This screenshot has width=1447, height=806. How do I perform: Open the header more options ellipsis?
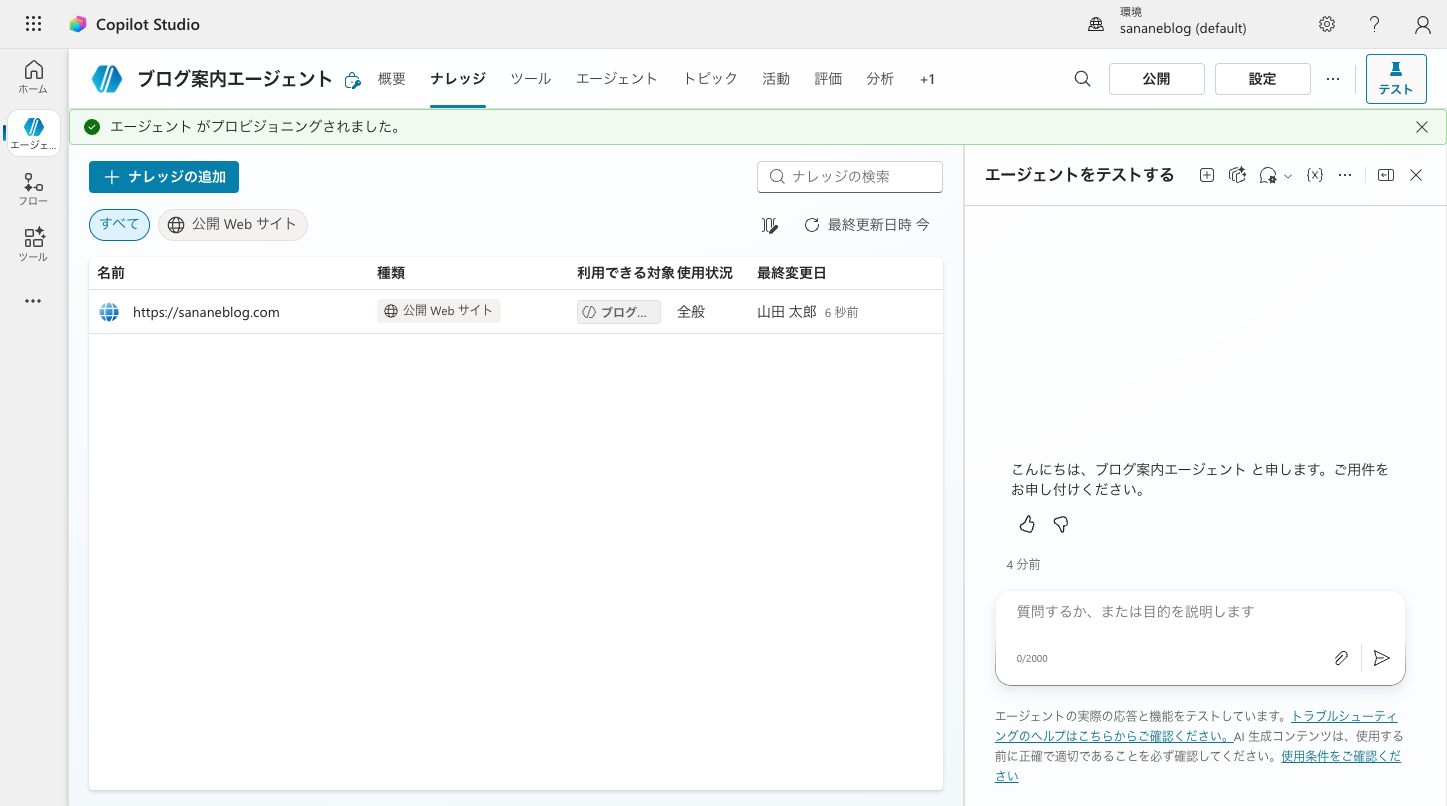tap(1333, 79)
